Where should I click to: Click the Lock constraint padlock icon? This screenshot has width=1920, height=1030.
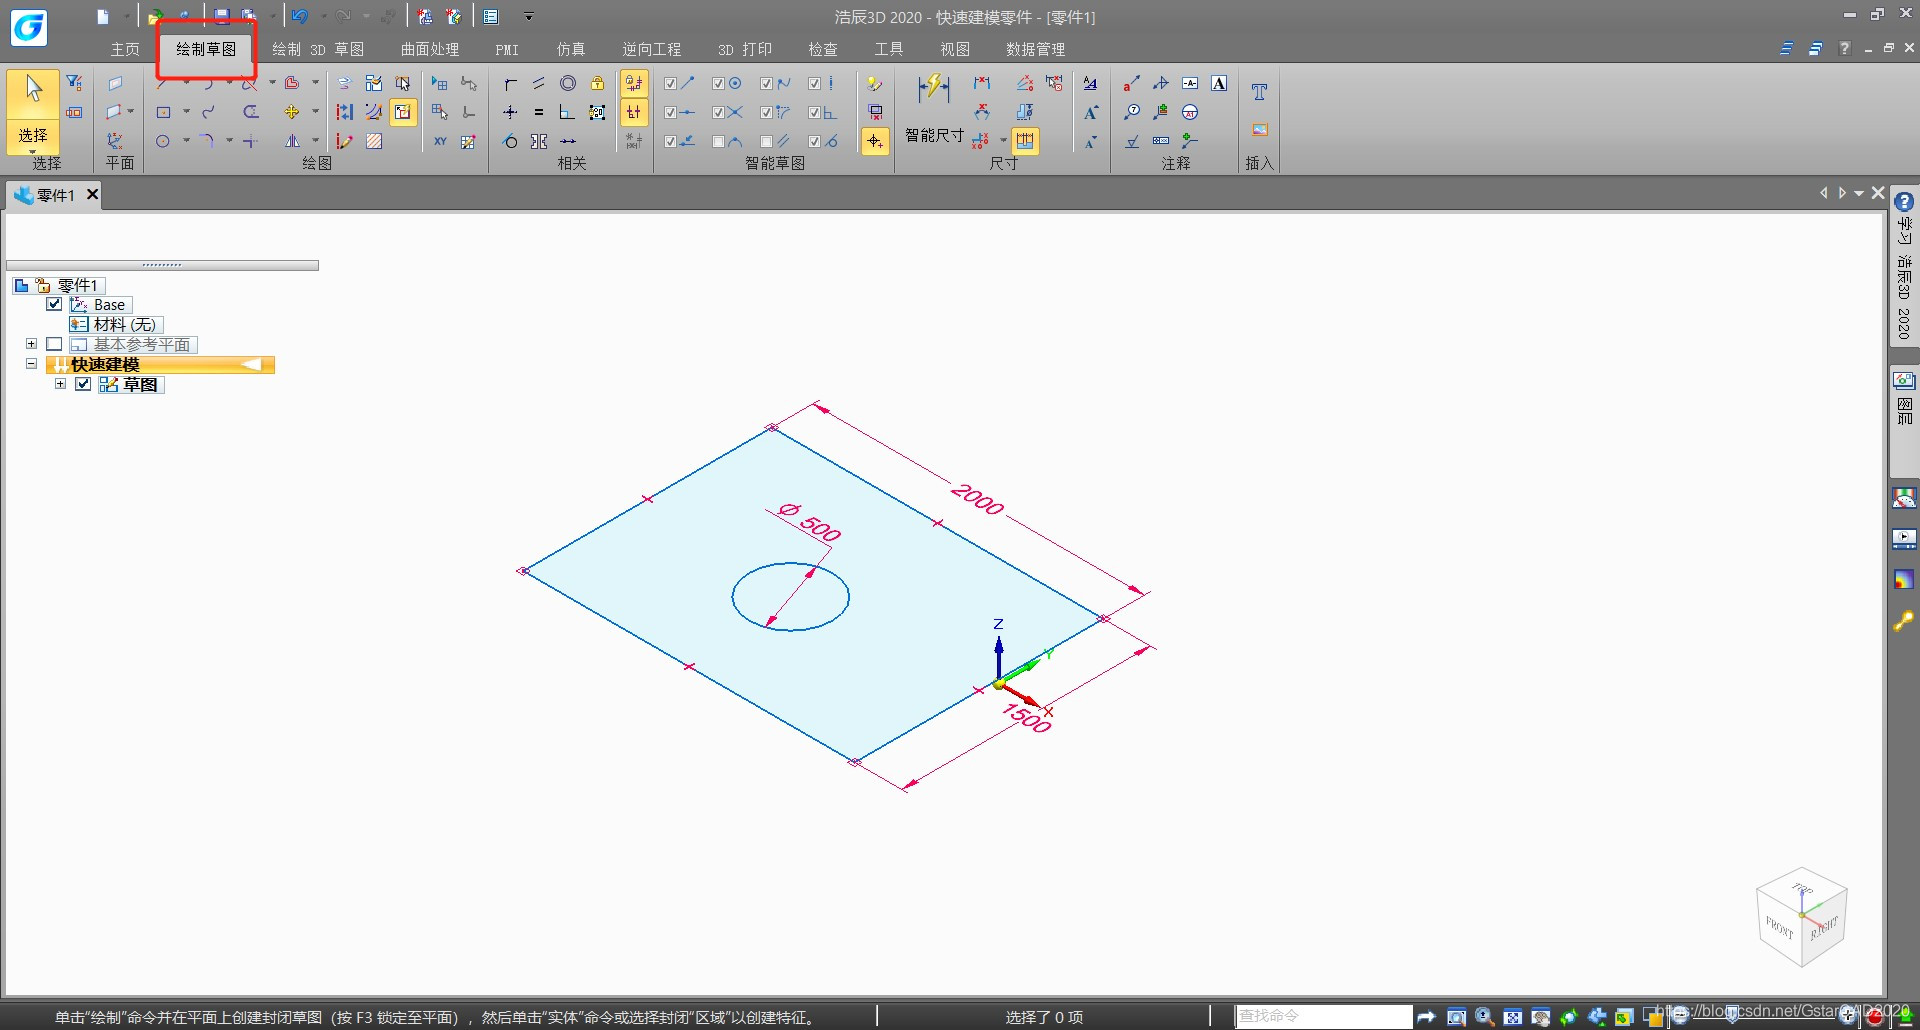[597, 83]
